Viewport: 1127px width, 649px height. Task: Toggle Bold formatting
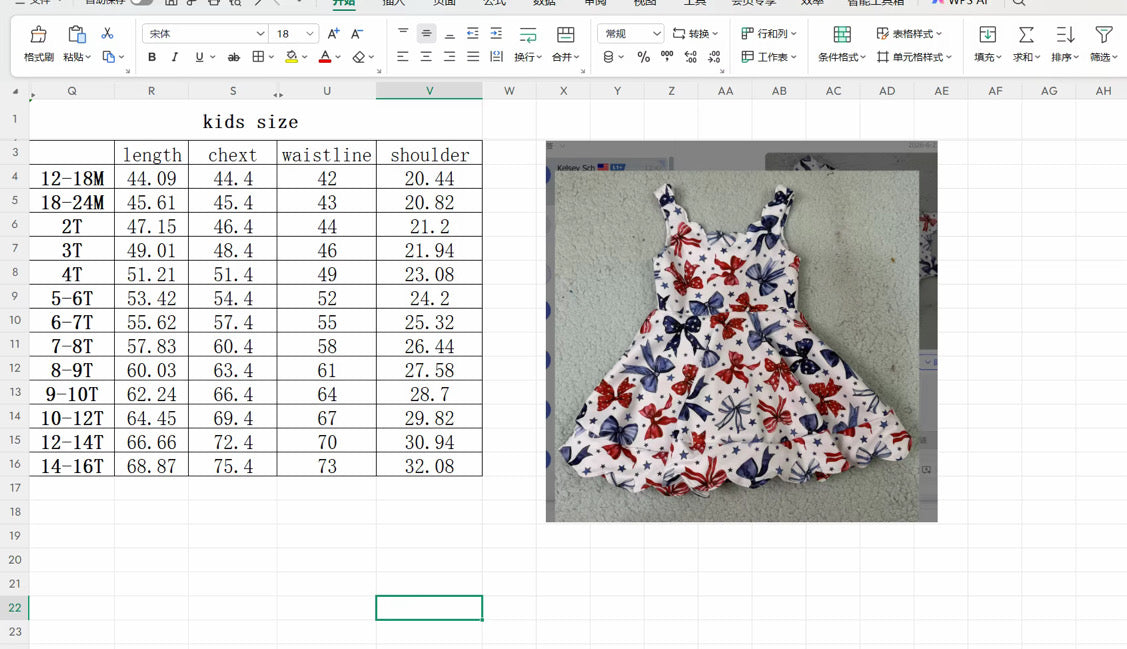152,57
